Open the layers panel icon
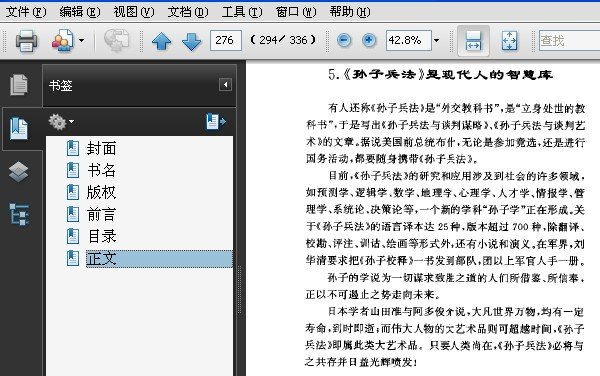The image size is (600, 376). [18, 172]
